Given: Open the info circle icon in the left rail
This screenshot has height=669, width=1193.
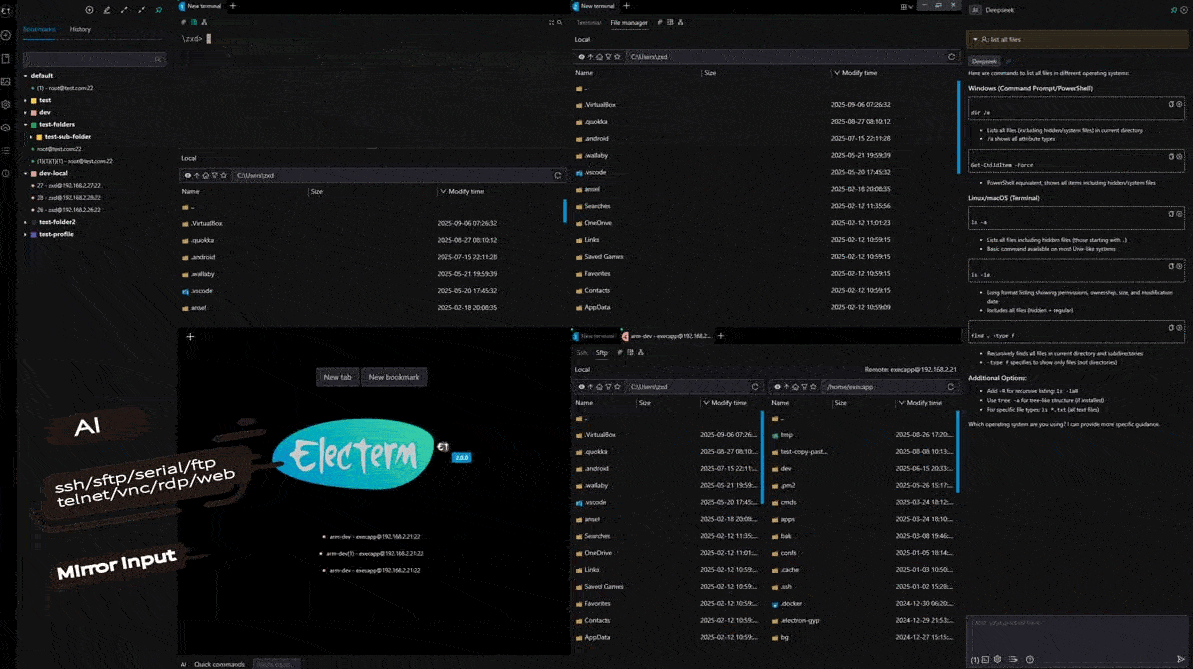Looking at the screenshot, I should tap(6, 174).
